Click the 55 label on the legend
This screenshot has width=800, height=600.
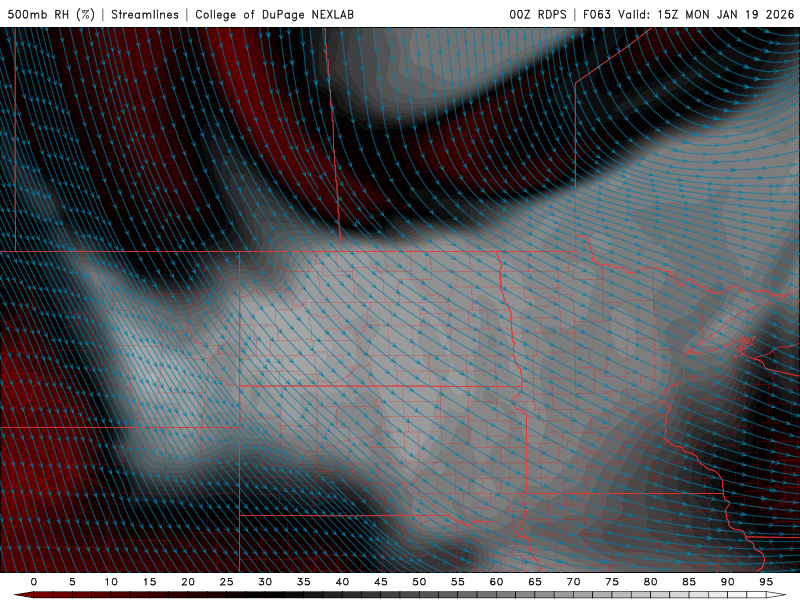coord(458,582)
